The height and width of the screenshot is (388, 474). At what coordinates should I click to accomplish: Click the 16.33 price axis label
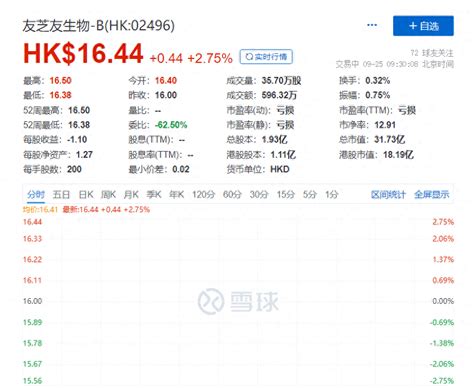coord(32,239)
